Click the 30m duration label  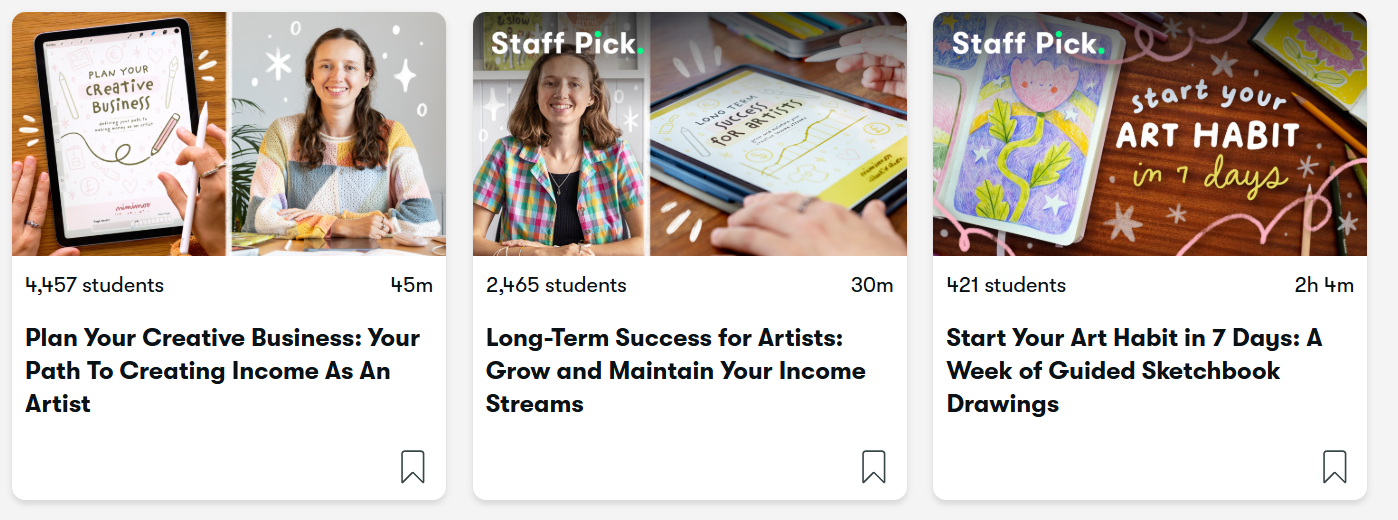(872, 285)
